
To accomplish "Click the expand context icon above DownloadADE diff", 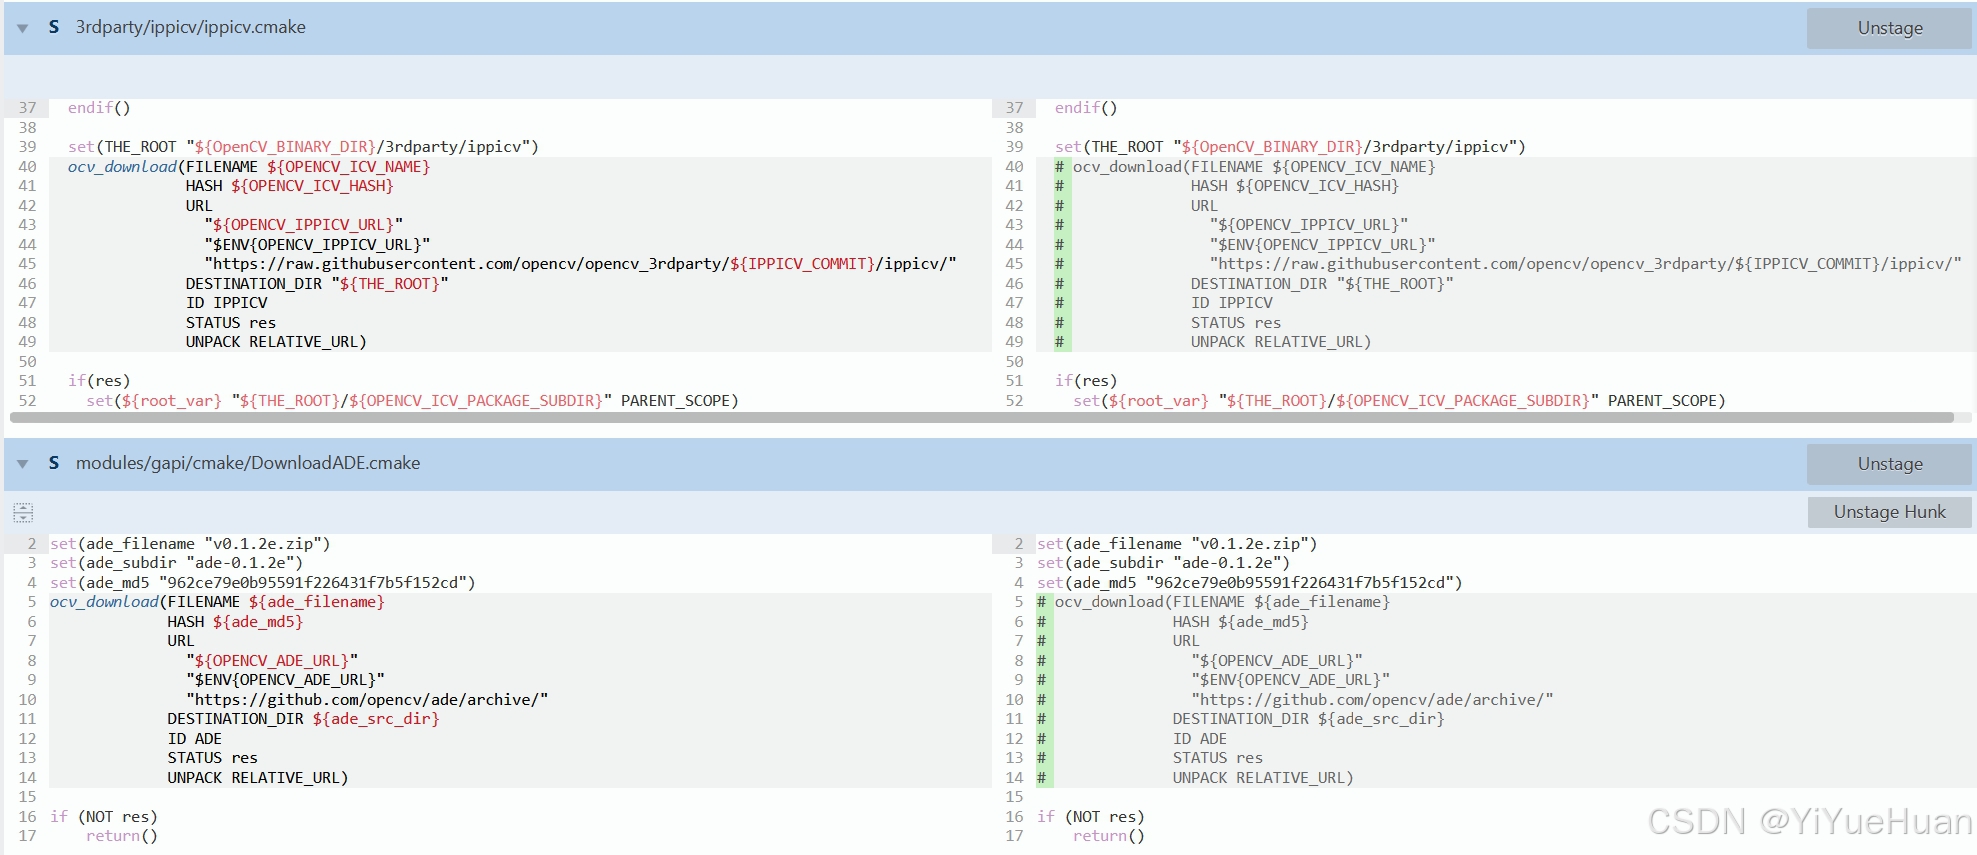I will click(x=23, y=513).
